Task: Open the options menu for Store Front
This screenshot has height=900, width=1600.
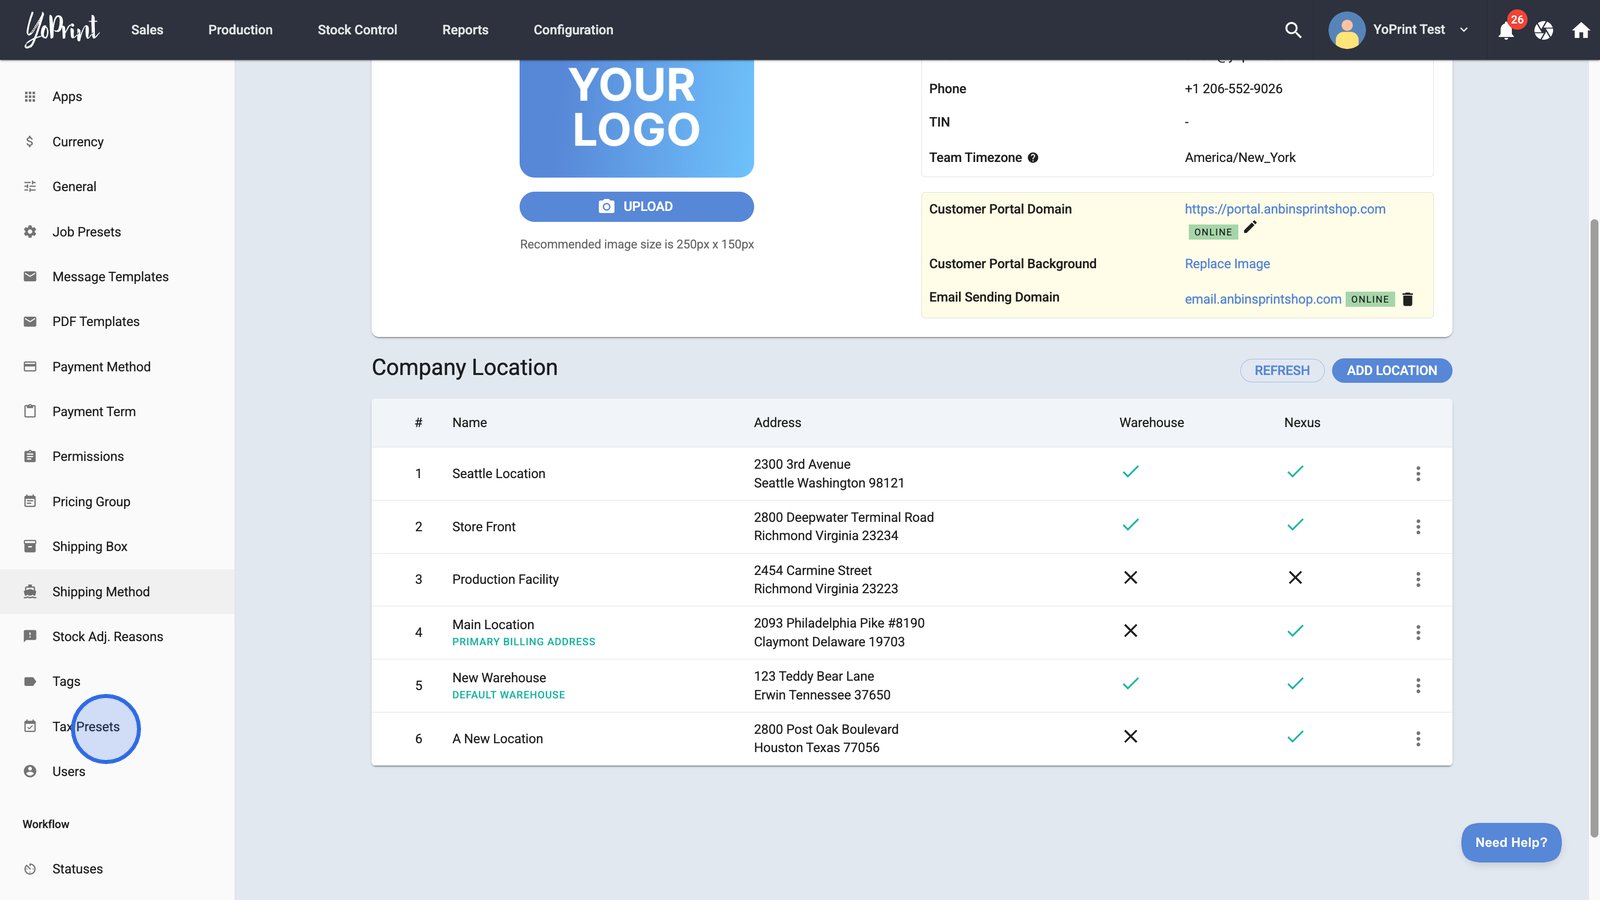Action: click(x=1418, y=527)
